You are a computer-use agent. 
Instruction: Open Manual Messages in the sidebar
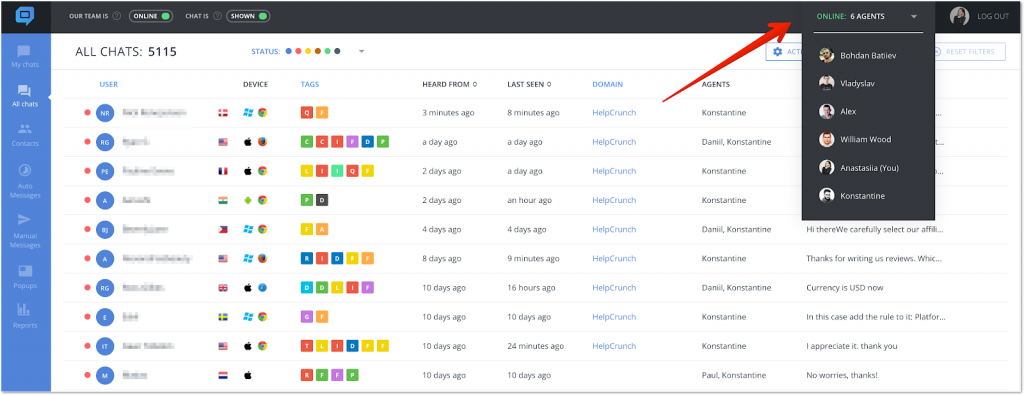25,231
